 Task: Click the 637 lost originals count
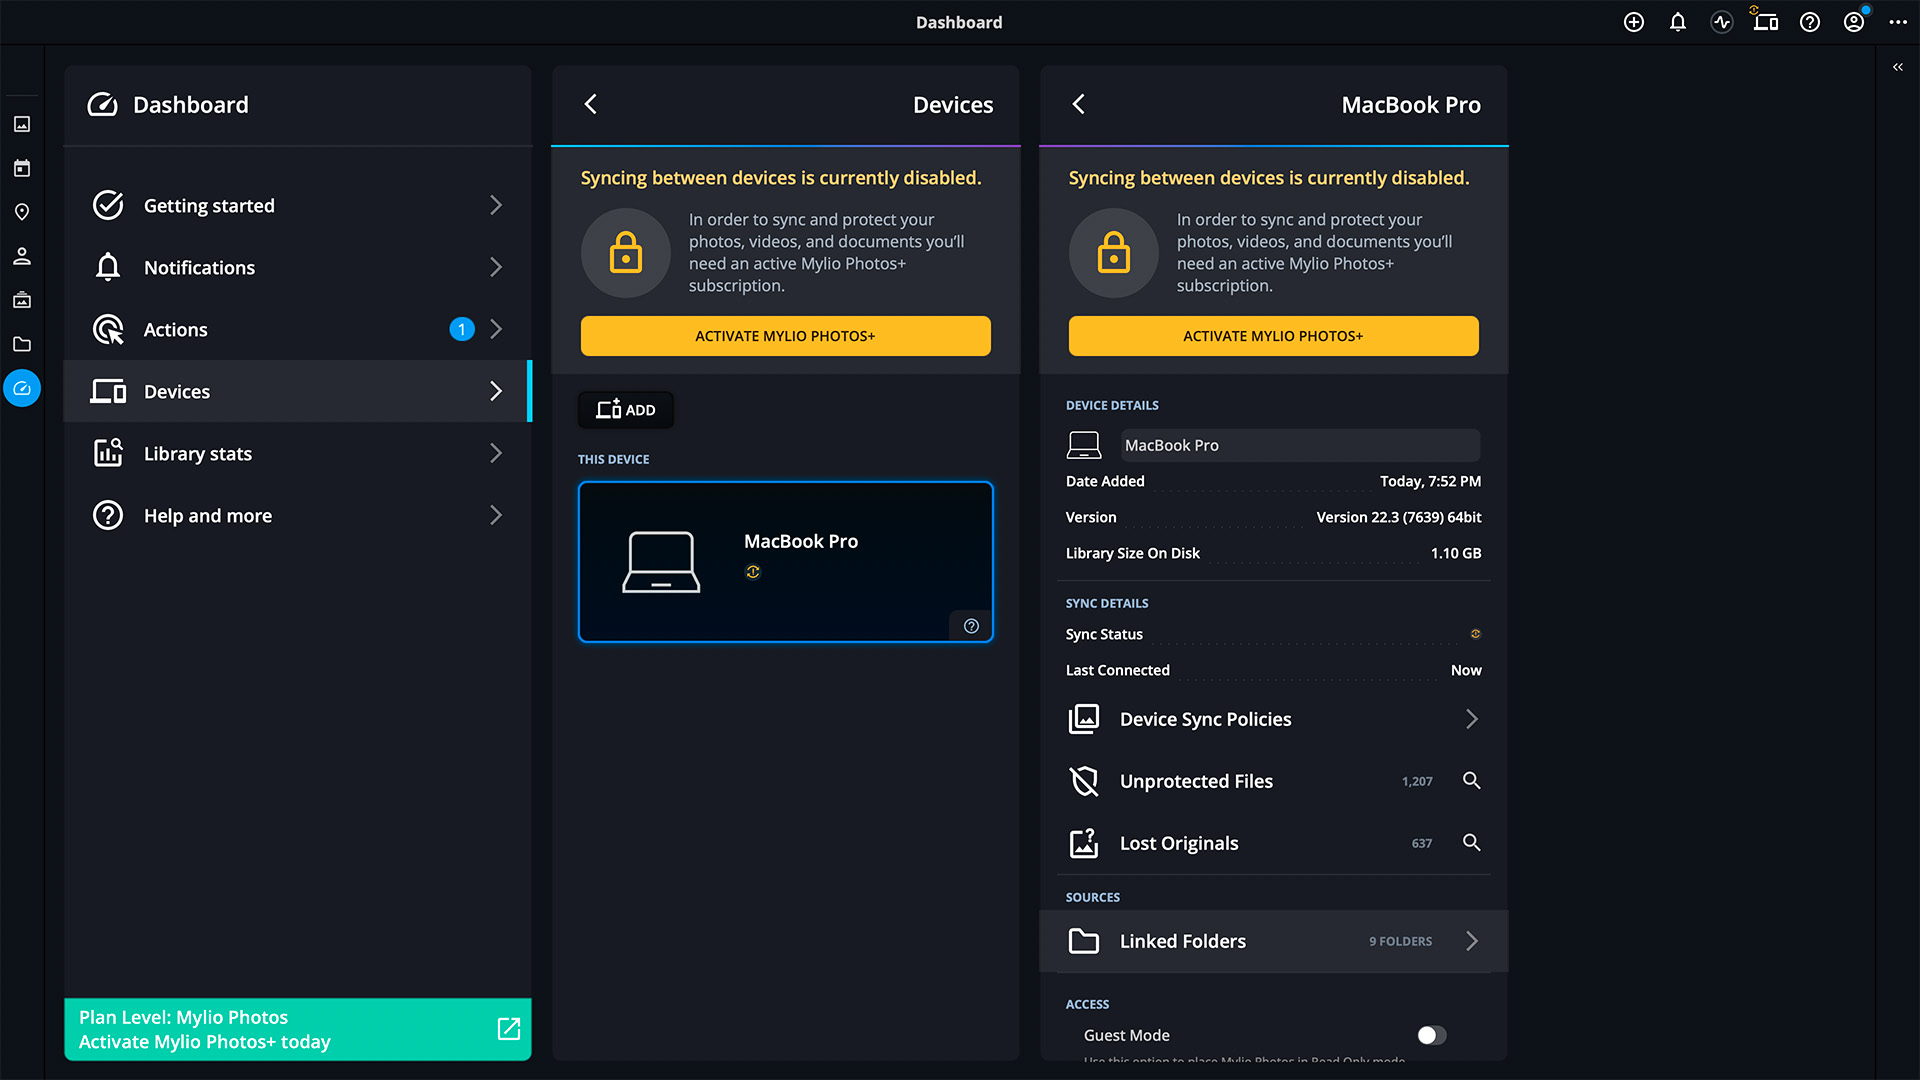(x=1422, y=843)
